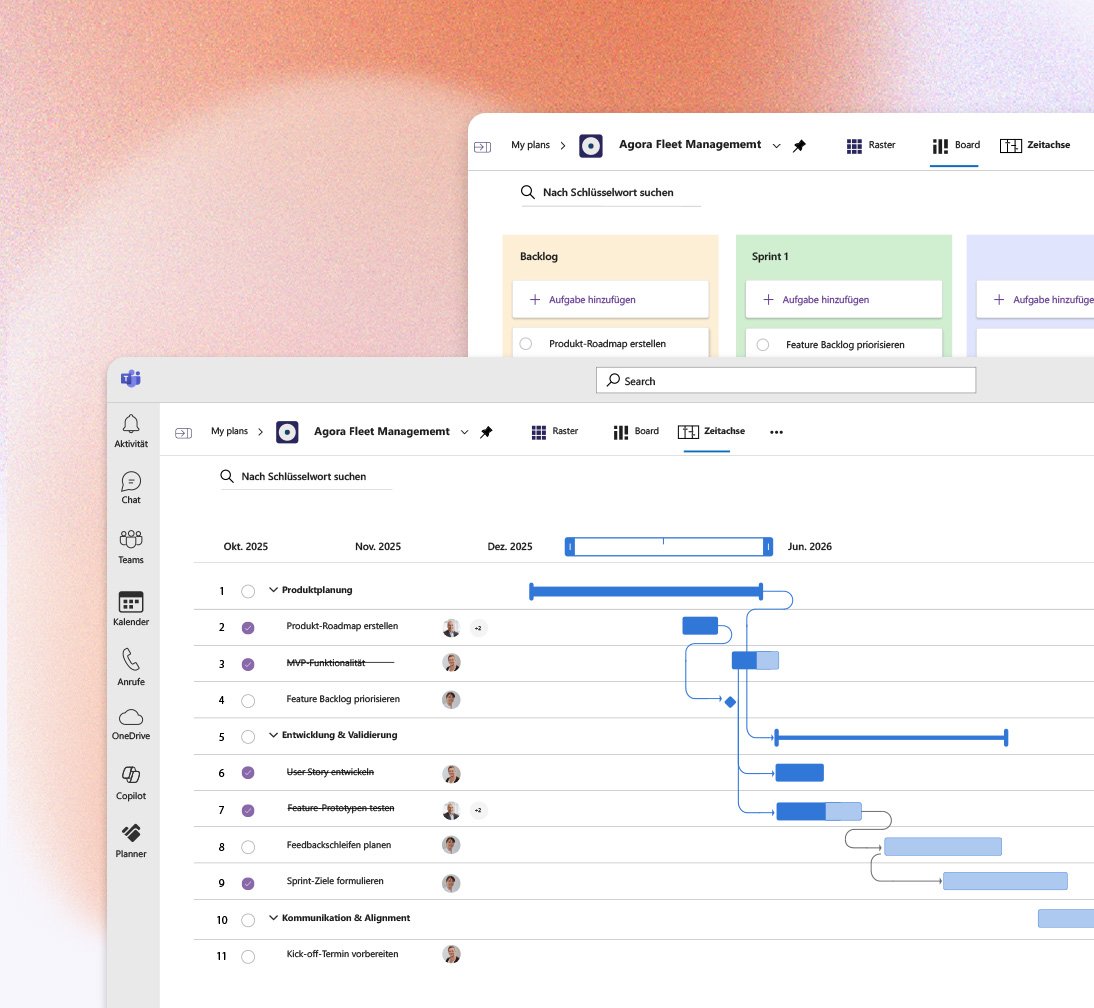Collapse Kommunikation & Alignment group
Screen dimensions: 1094x1008
pos(273,918)
